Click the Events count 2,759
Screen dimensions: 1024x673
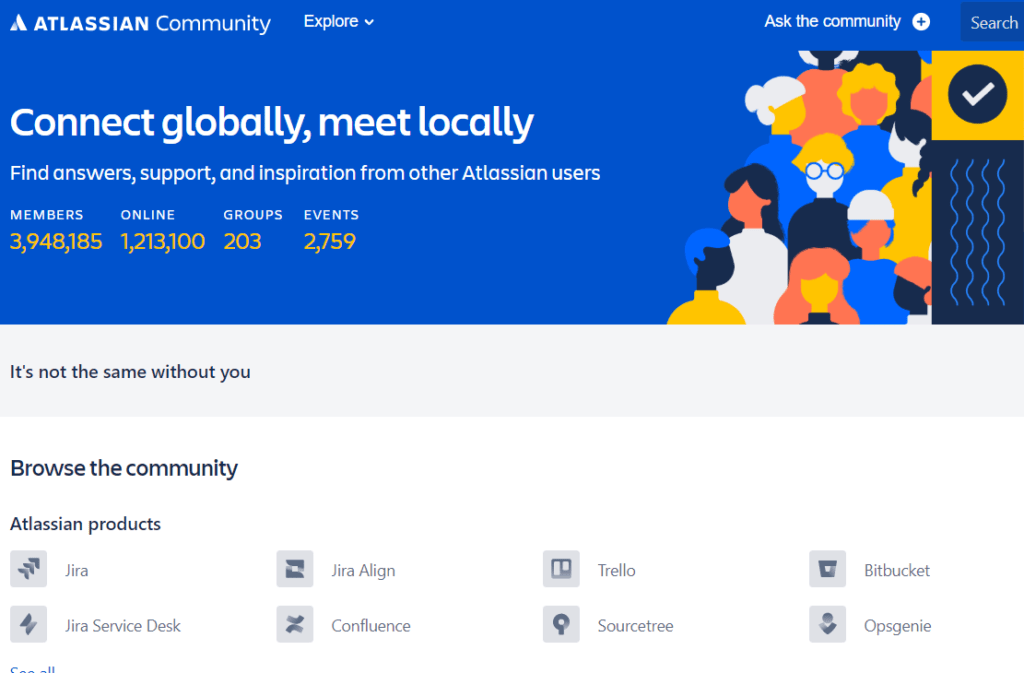click(329, 241)
